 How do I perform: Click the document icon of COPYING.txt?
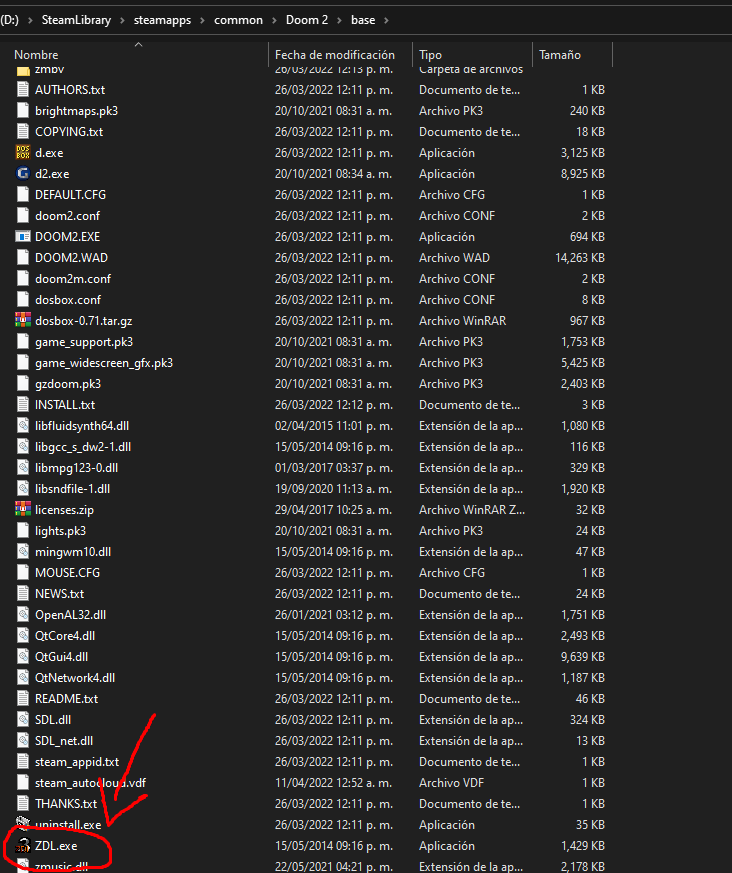point(23,132)
